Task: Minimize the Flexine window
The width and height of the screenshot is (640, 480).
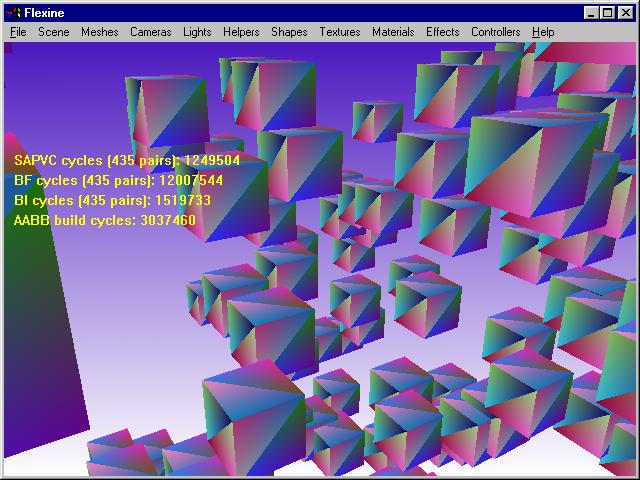Action: [591, 13]
